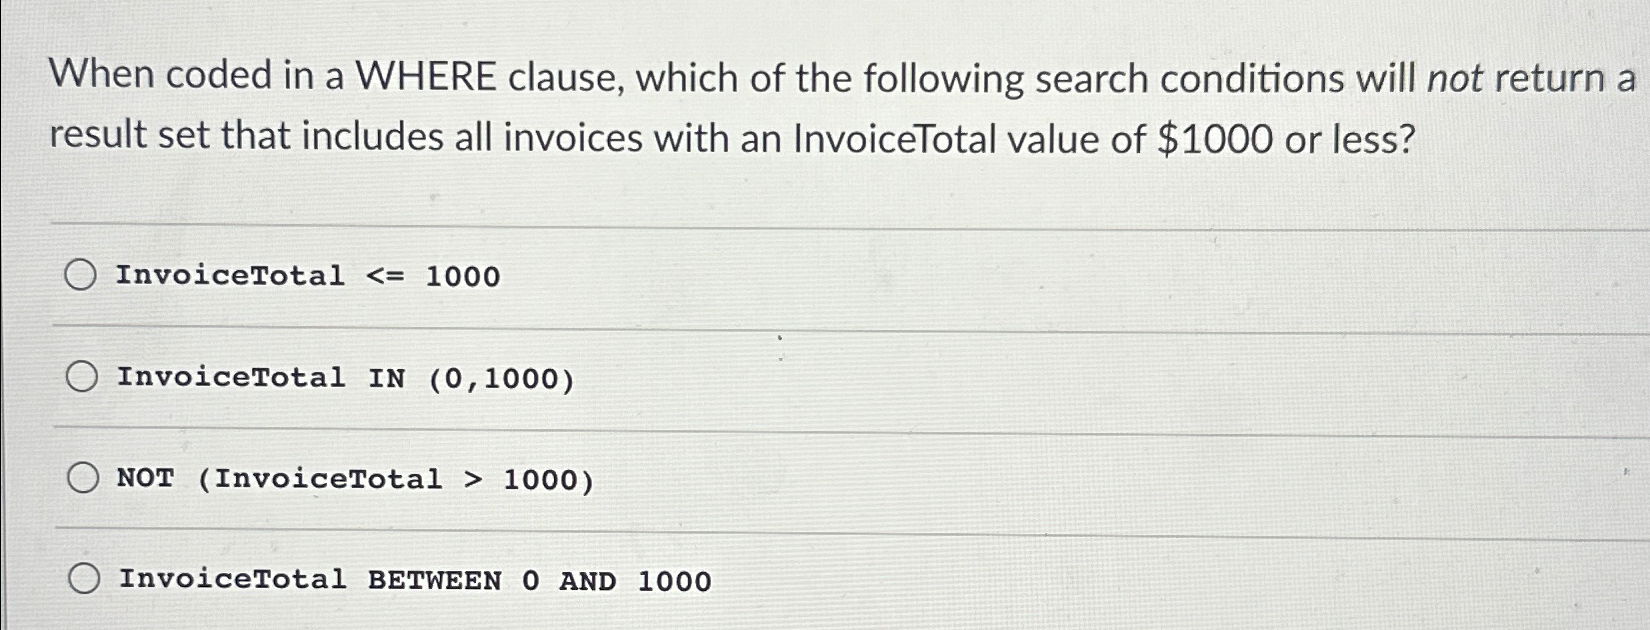Click the divider below the second answer
The image size is (1650, 630).
(700, 428)
